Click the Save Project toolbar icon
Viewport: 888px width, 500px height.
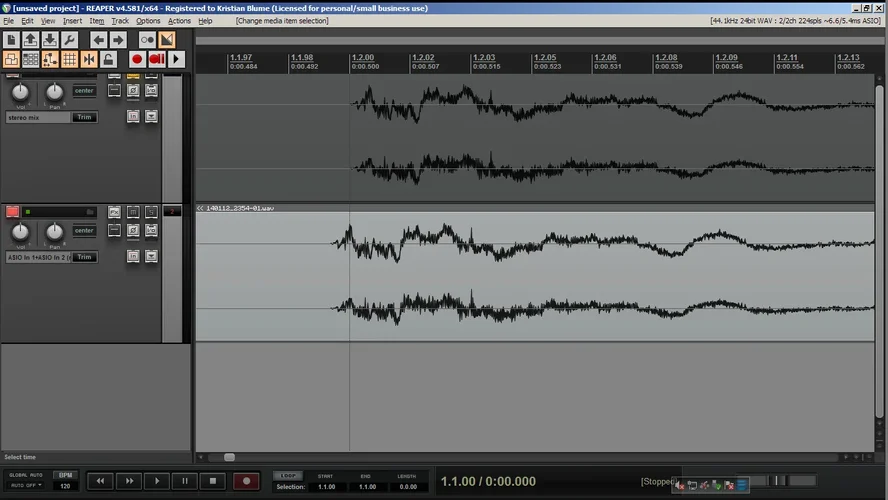(x=50, y=40)
